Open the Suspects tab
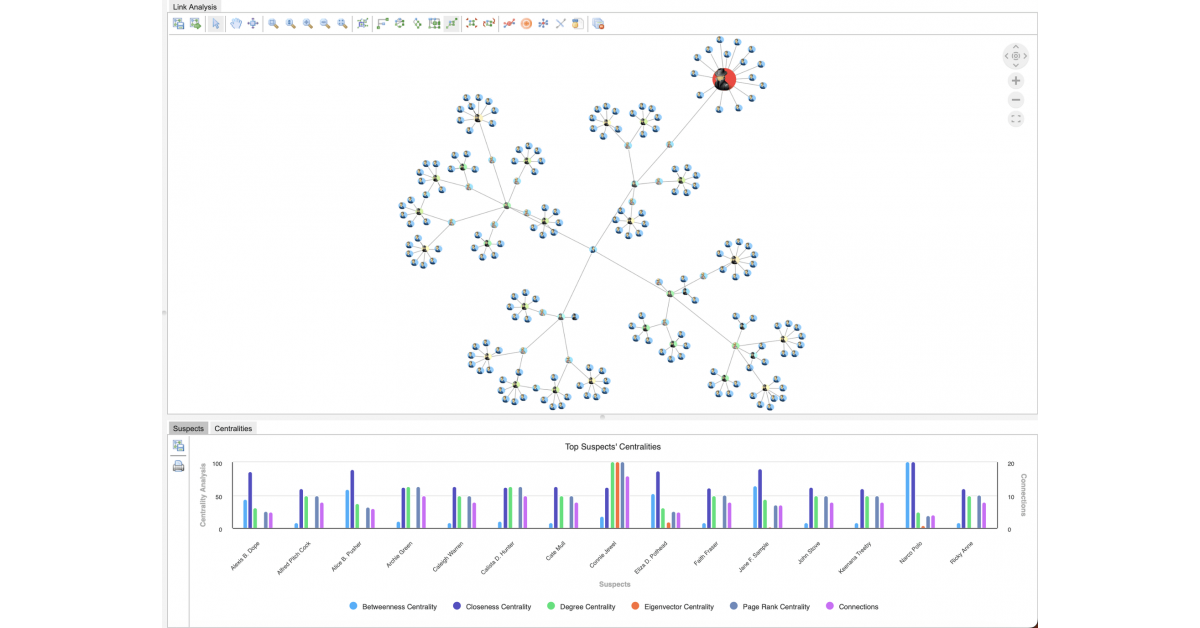The width and height of the screenshot is (1200, 628). [188, 428]
